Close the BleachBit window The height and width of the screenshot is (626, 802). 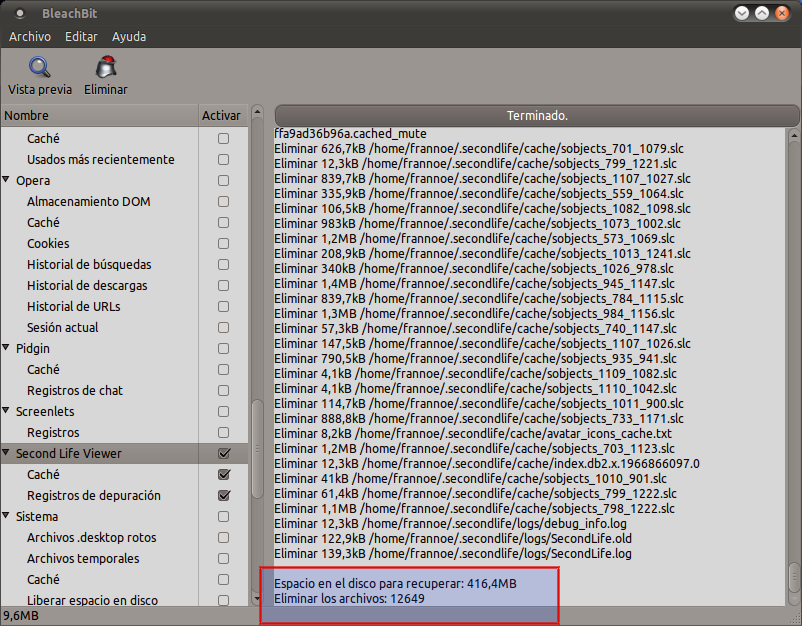click(x=782, y=13)
